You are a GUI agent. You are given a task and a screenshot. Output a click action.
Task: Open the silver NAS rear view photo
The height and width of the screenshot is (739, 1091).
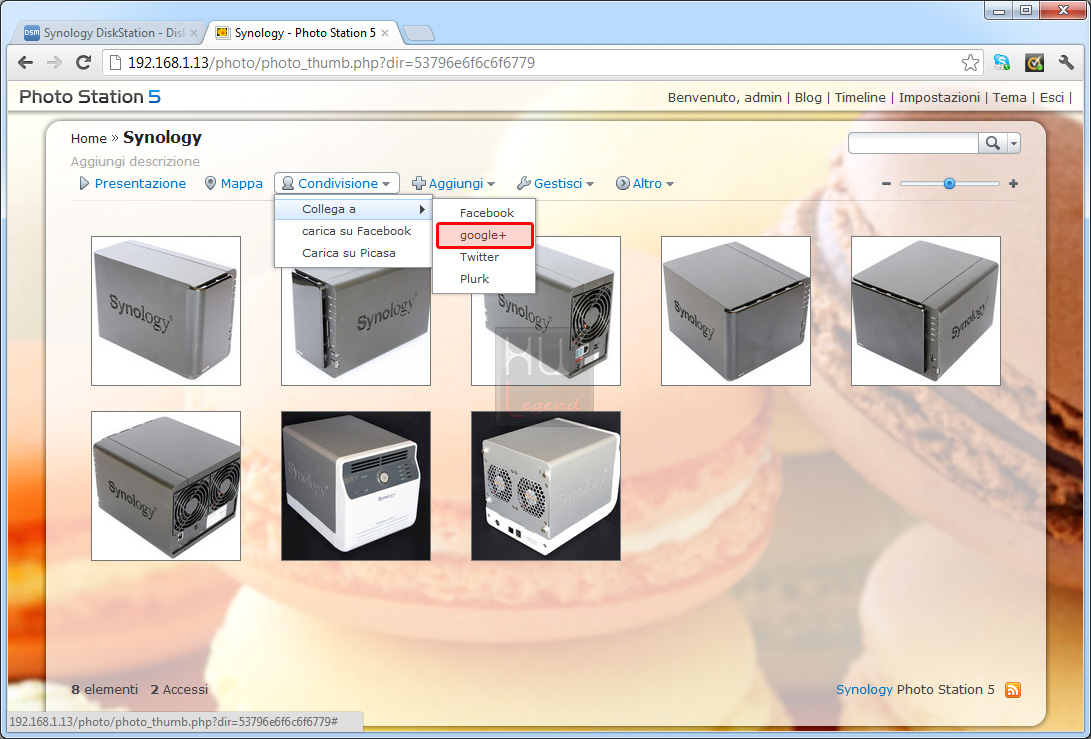(546, 486)
